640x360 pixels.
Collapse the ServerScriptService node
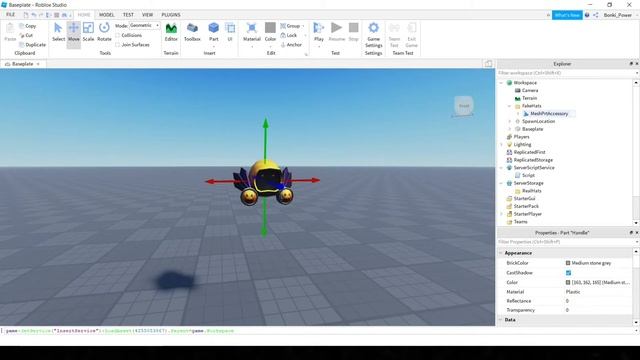[502, 168]
